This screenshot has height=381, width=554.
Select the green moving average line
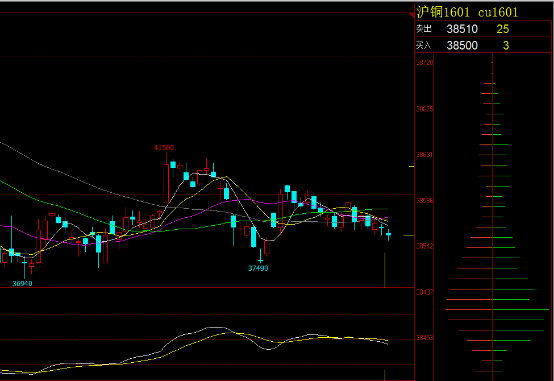pos(71,209)
